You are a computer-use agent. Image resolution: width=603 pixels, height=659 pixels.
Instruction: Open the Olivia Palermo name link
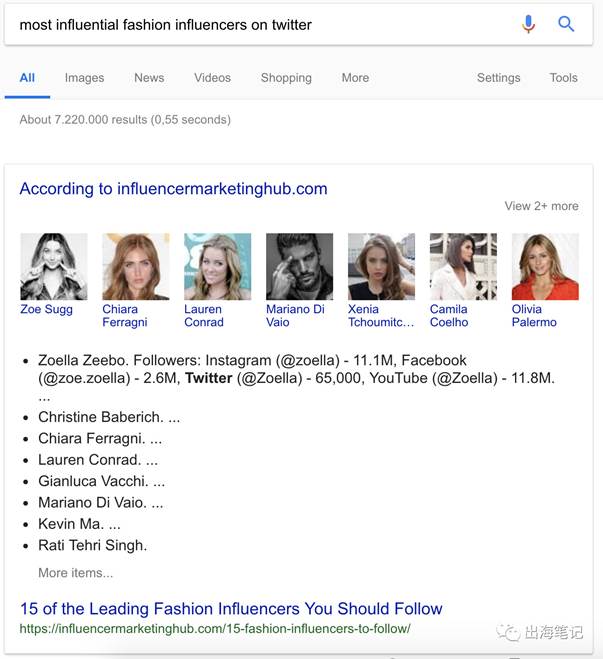(x=534, y=316)
